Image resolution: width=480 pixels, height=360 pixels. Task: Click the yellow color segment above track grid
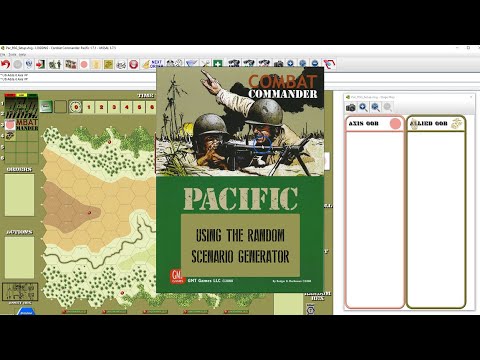point(22,95)
